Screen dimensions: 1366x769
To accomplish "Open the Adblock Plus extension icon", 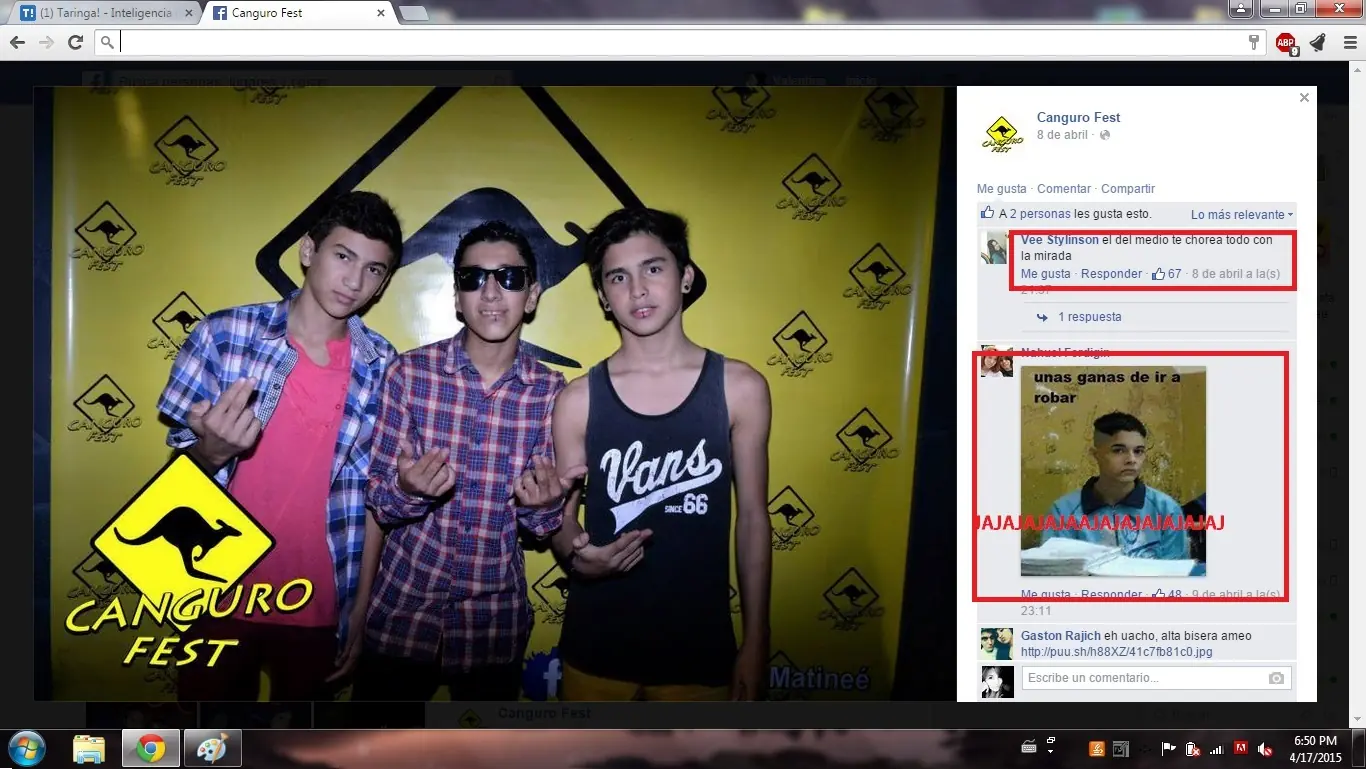I will (1286, 42).
